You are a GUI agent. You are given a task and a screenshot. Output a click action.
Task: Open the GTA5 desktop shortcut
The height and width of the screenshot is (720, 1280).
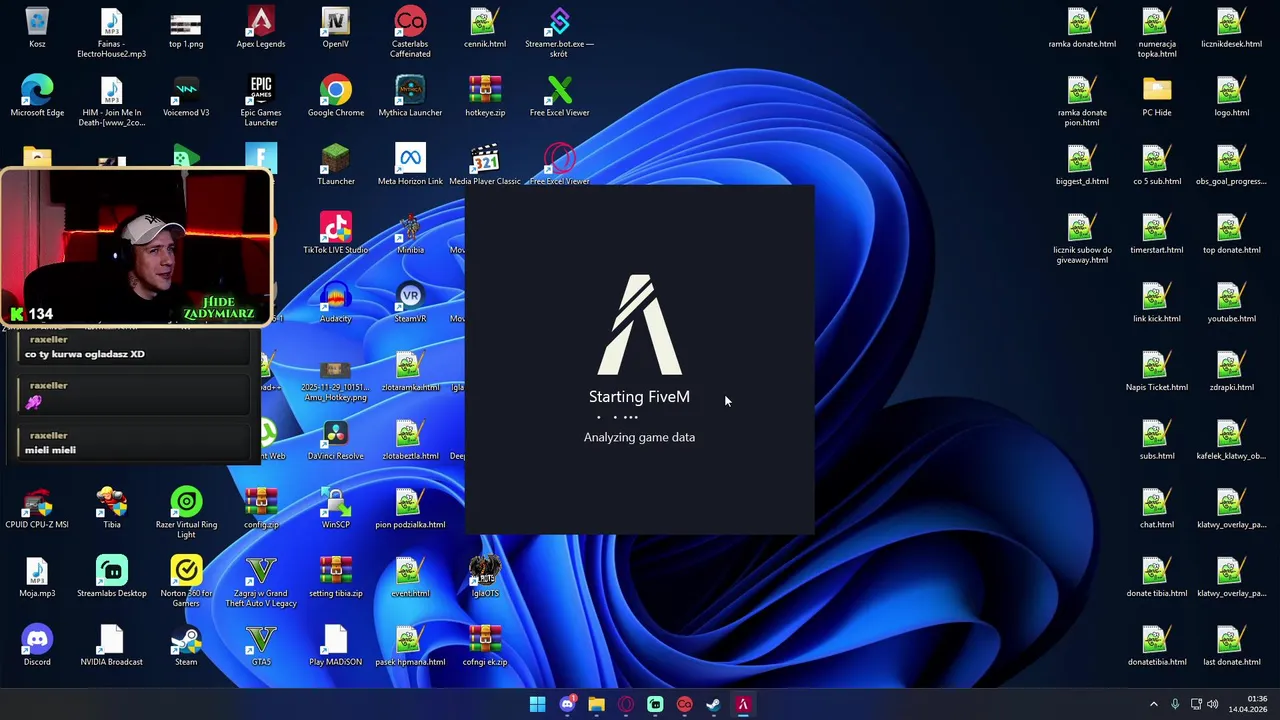(x=261, y=645)
